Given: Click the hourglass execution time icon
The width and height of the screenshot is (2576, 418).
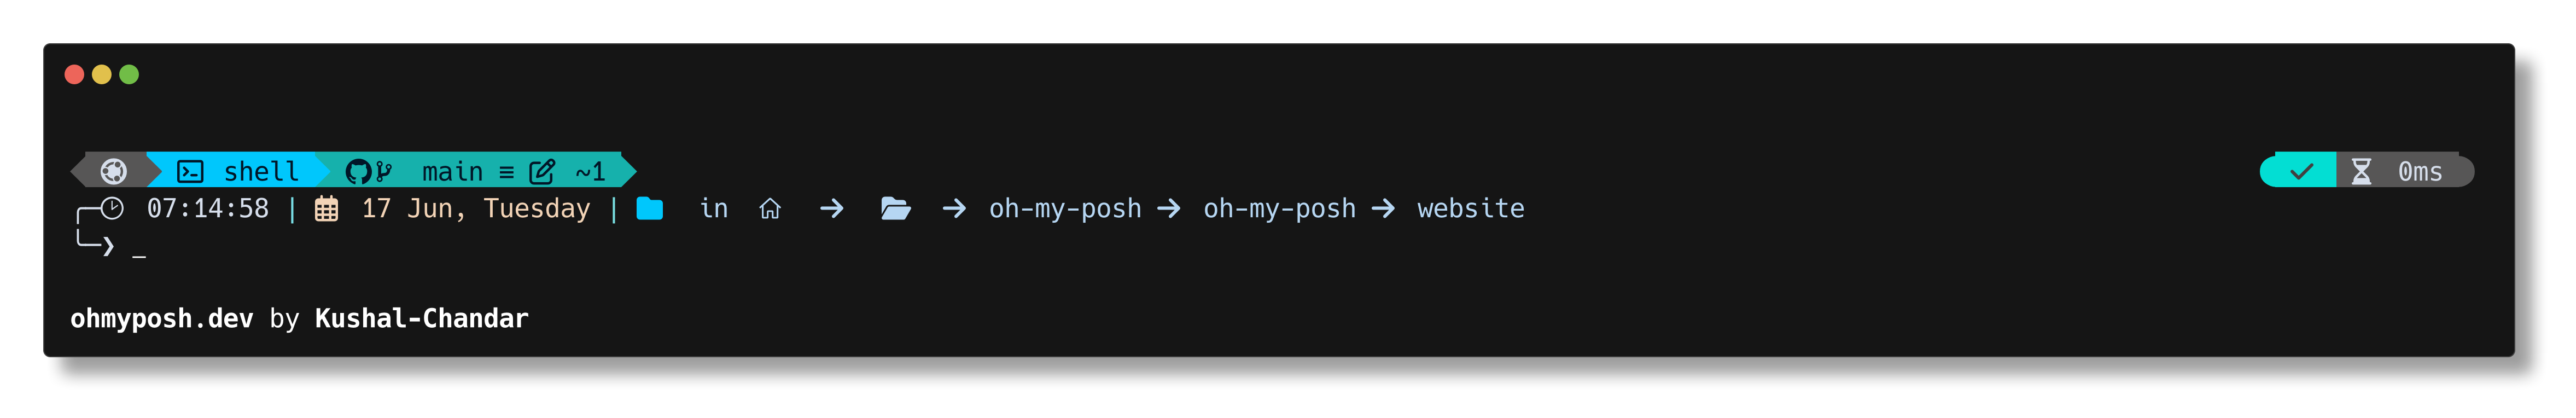Looking at the screenshot, I should click(x=2361, y=172).
